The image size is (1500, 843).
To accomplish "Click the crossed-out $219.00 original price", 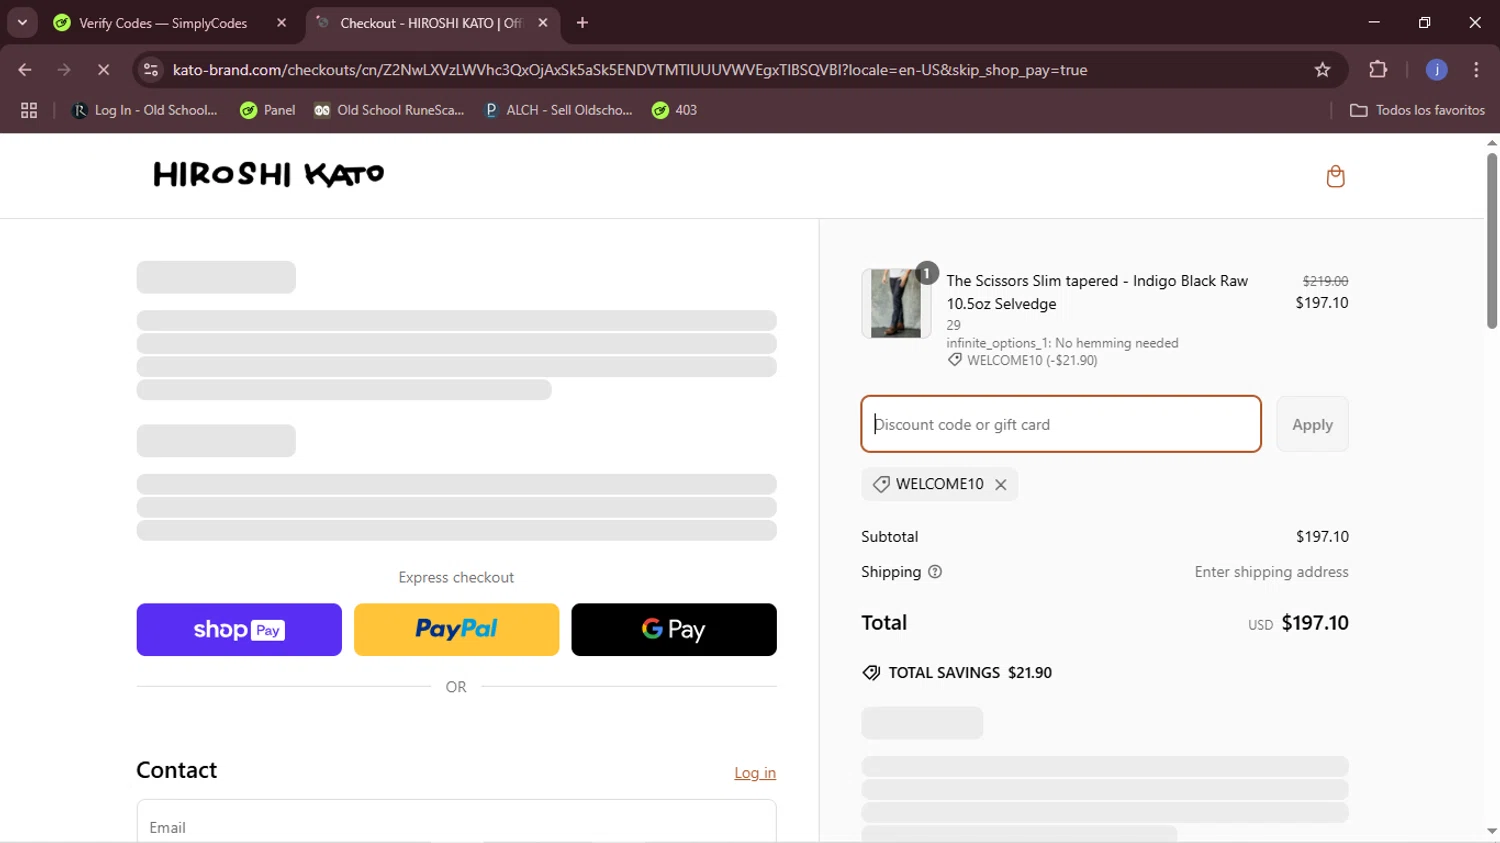I will pos(1325,281).
